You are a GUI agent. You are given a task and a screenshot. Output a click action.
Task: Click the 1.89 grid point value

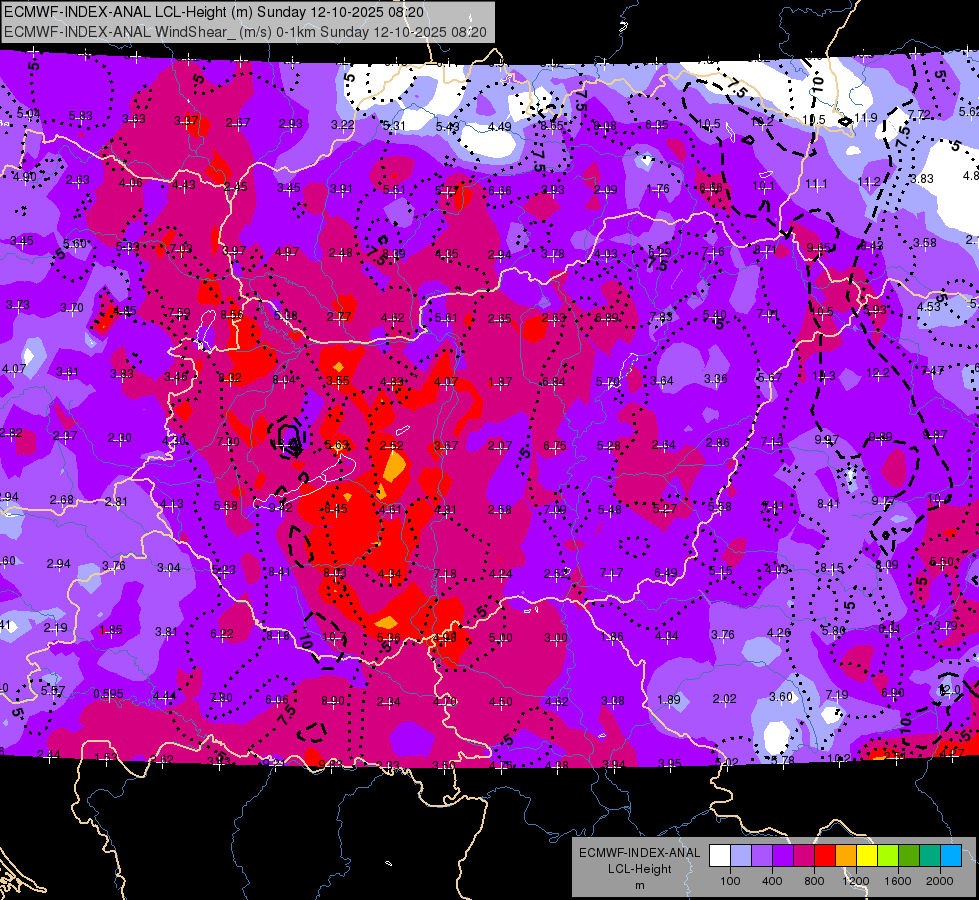pyautogui.click(x=670, y=699)
